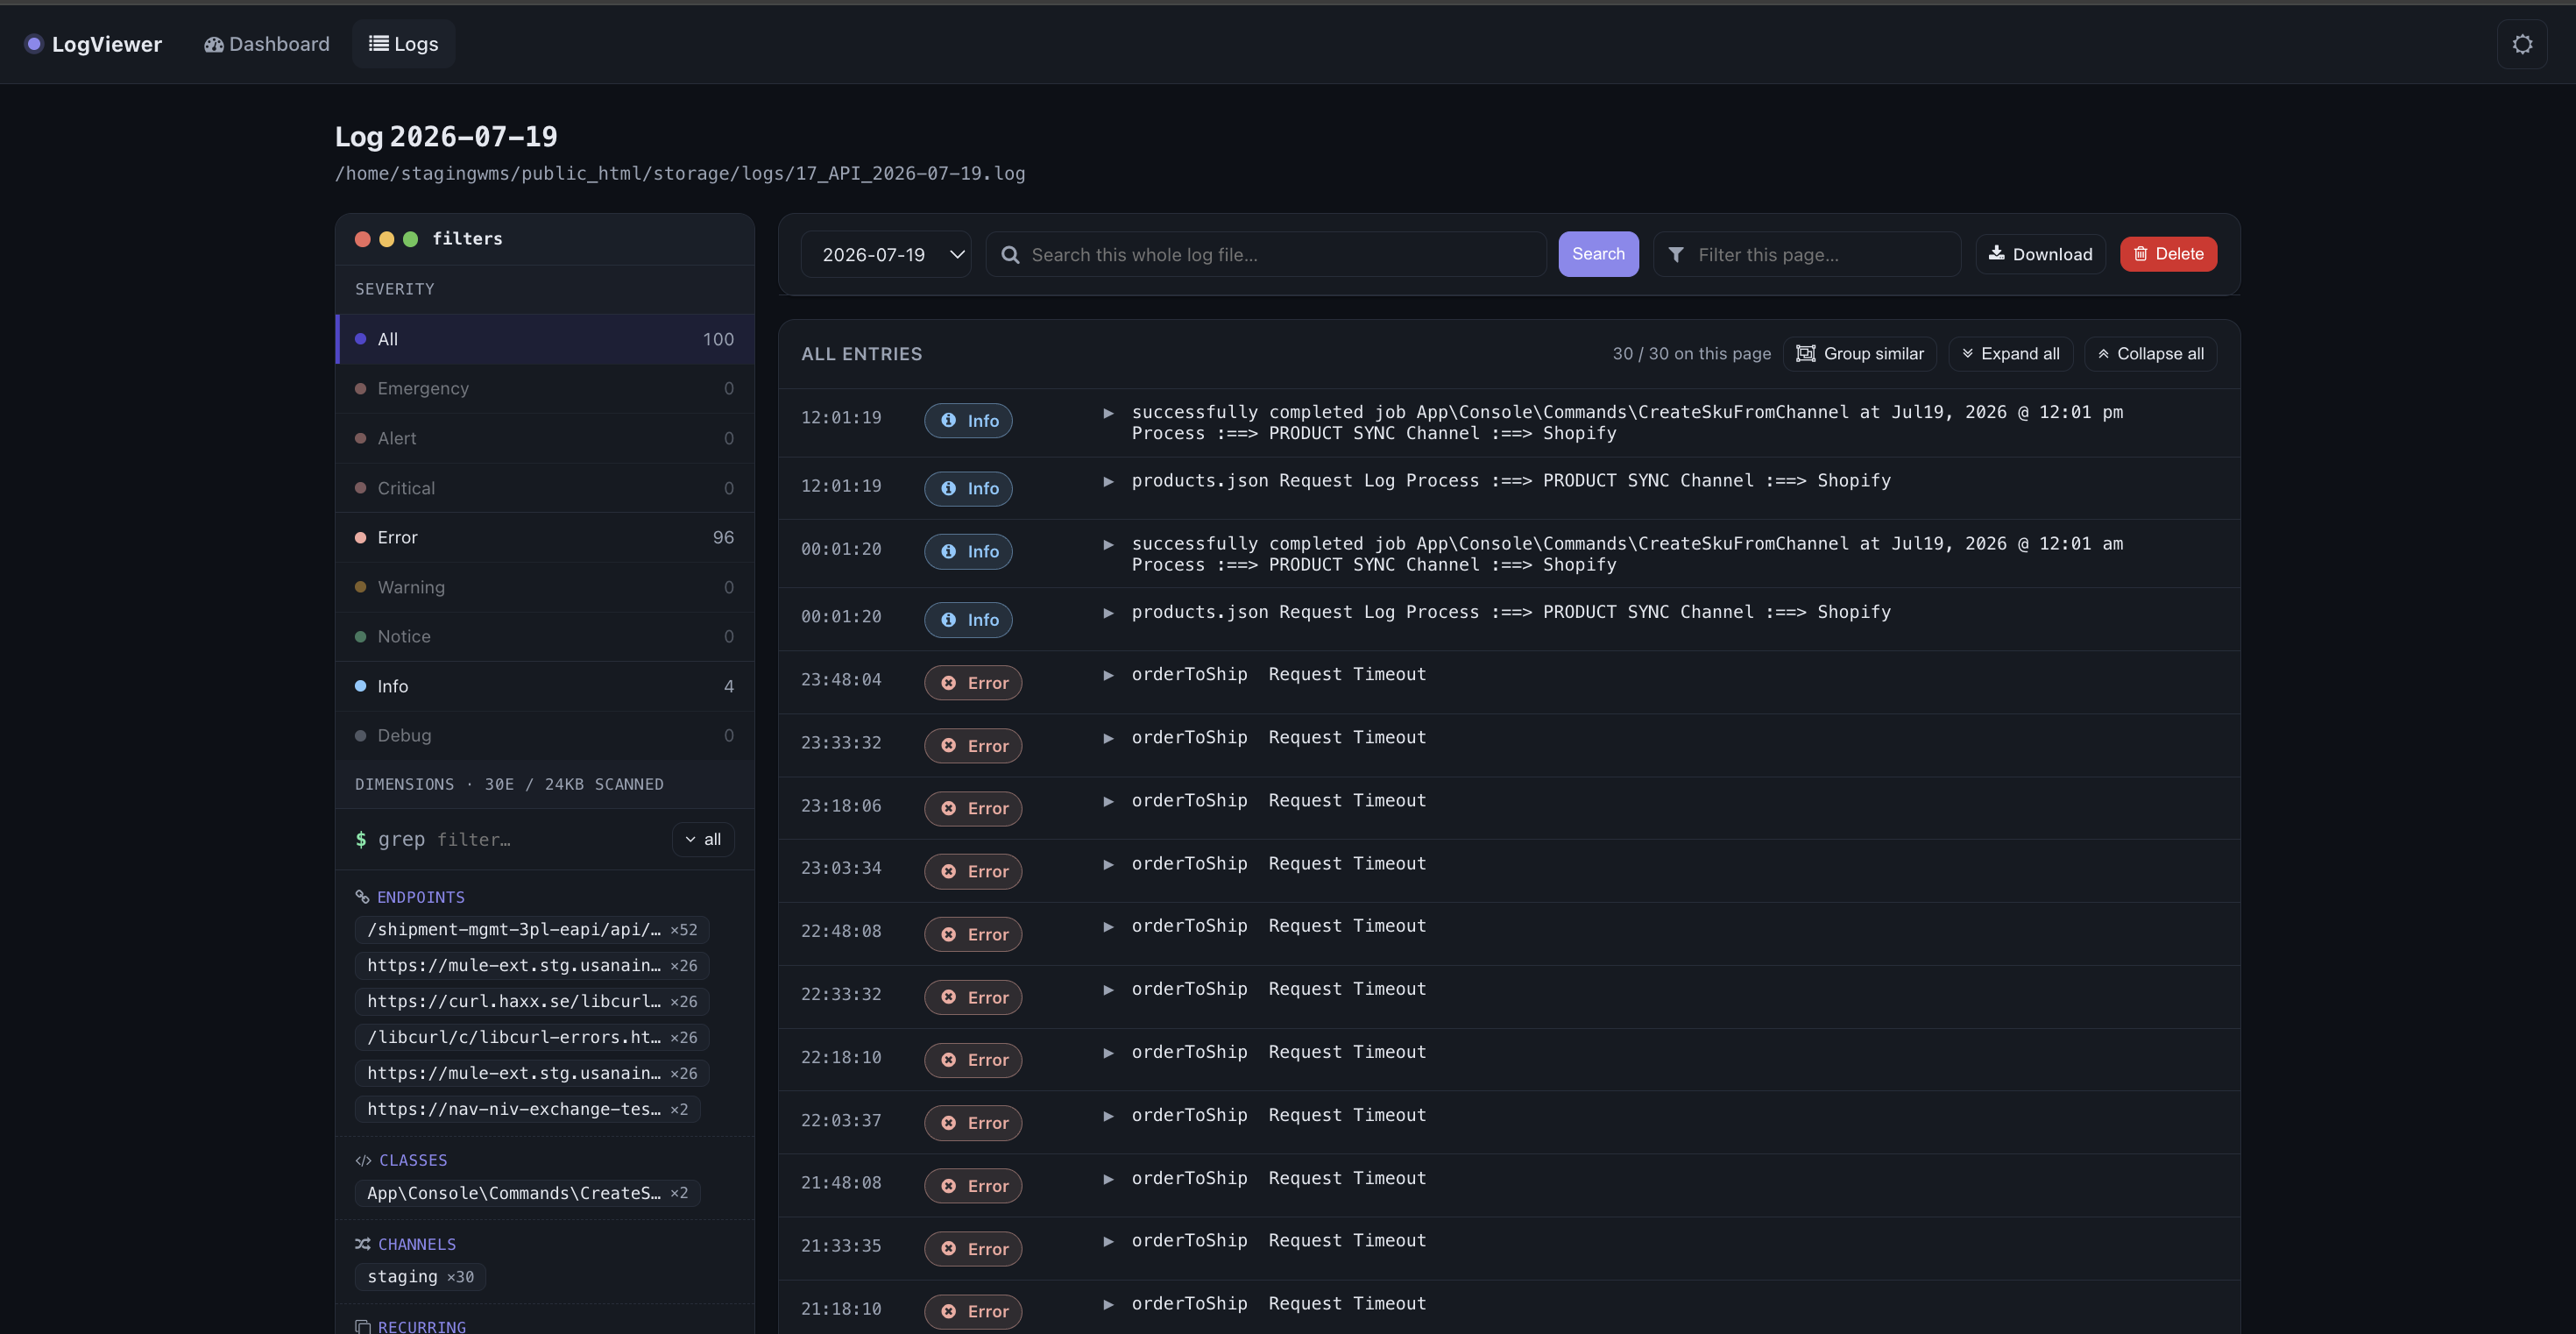This screenshot has width=2576, height=1334.
Task: Click the /shipment-mgmt-3pl-eapi endpoint chip
Action: click(532, 929)
